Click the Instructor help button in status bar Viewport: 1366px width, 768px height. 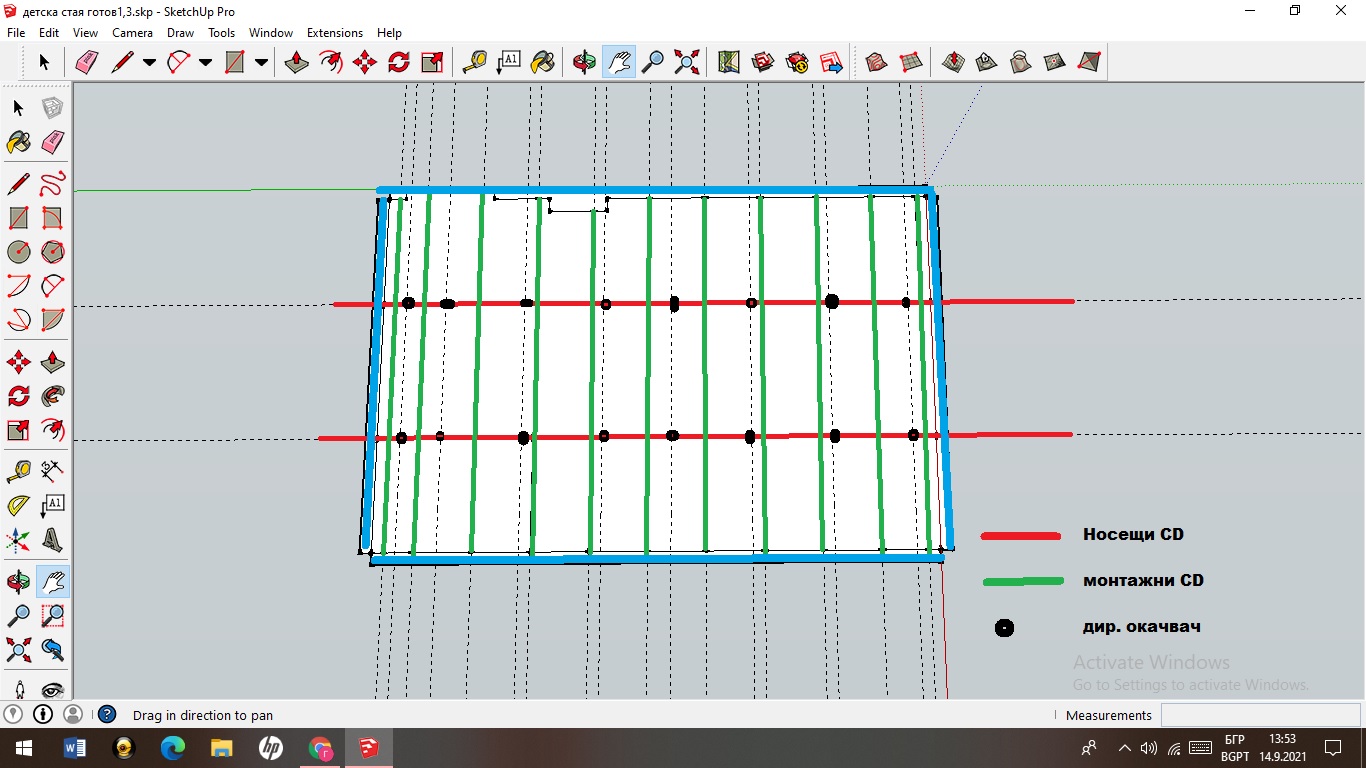tap(107, 715)
